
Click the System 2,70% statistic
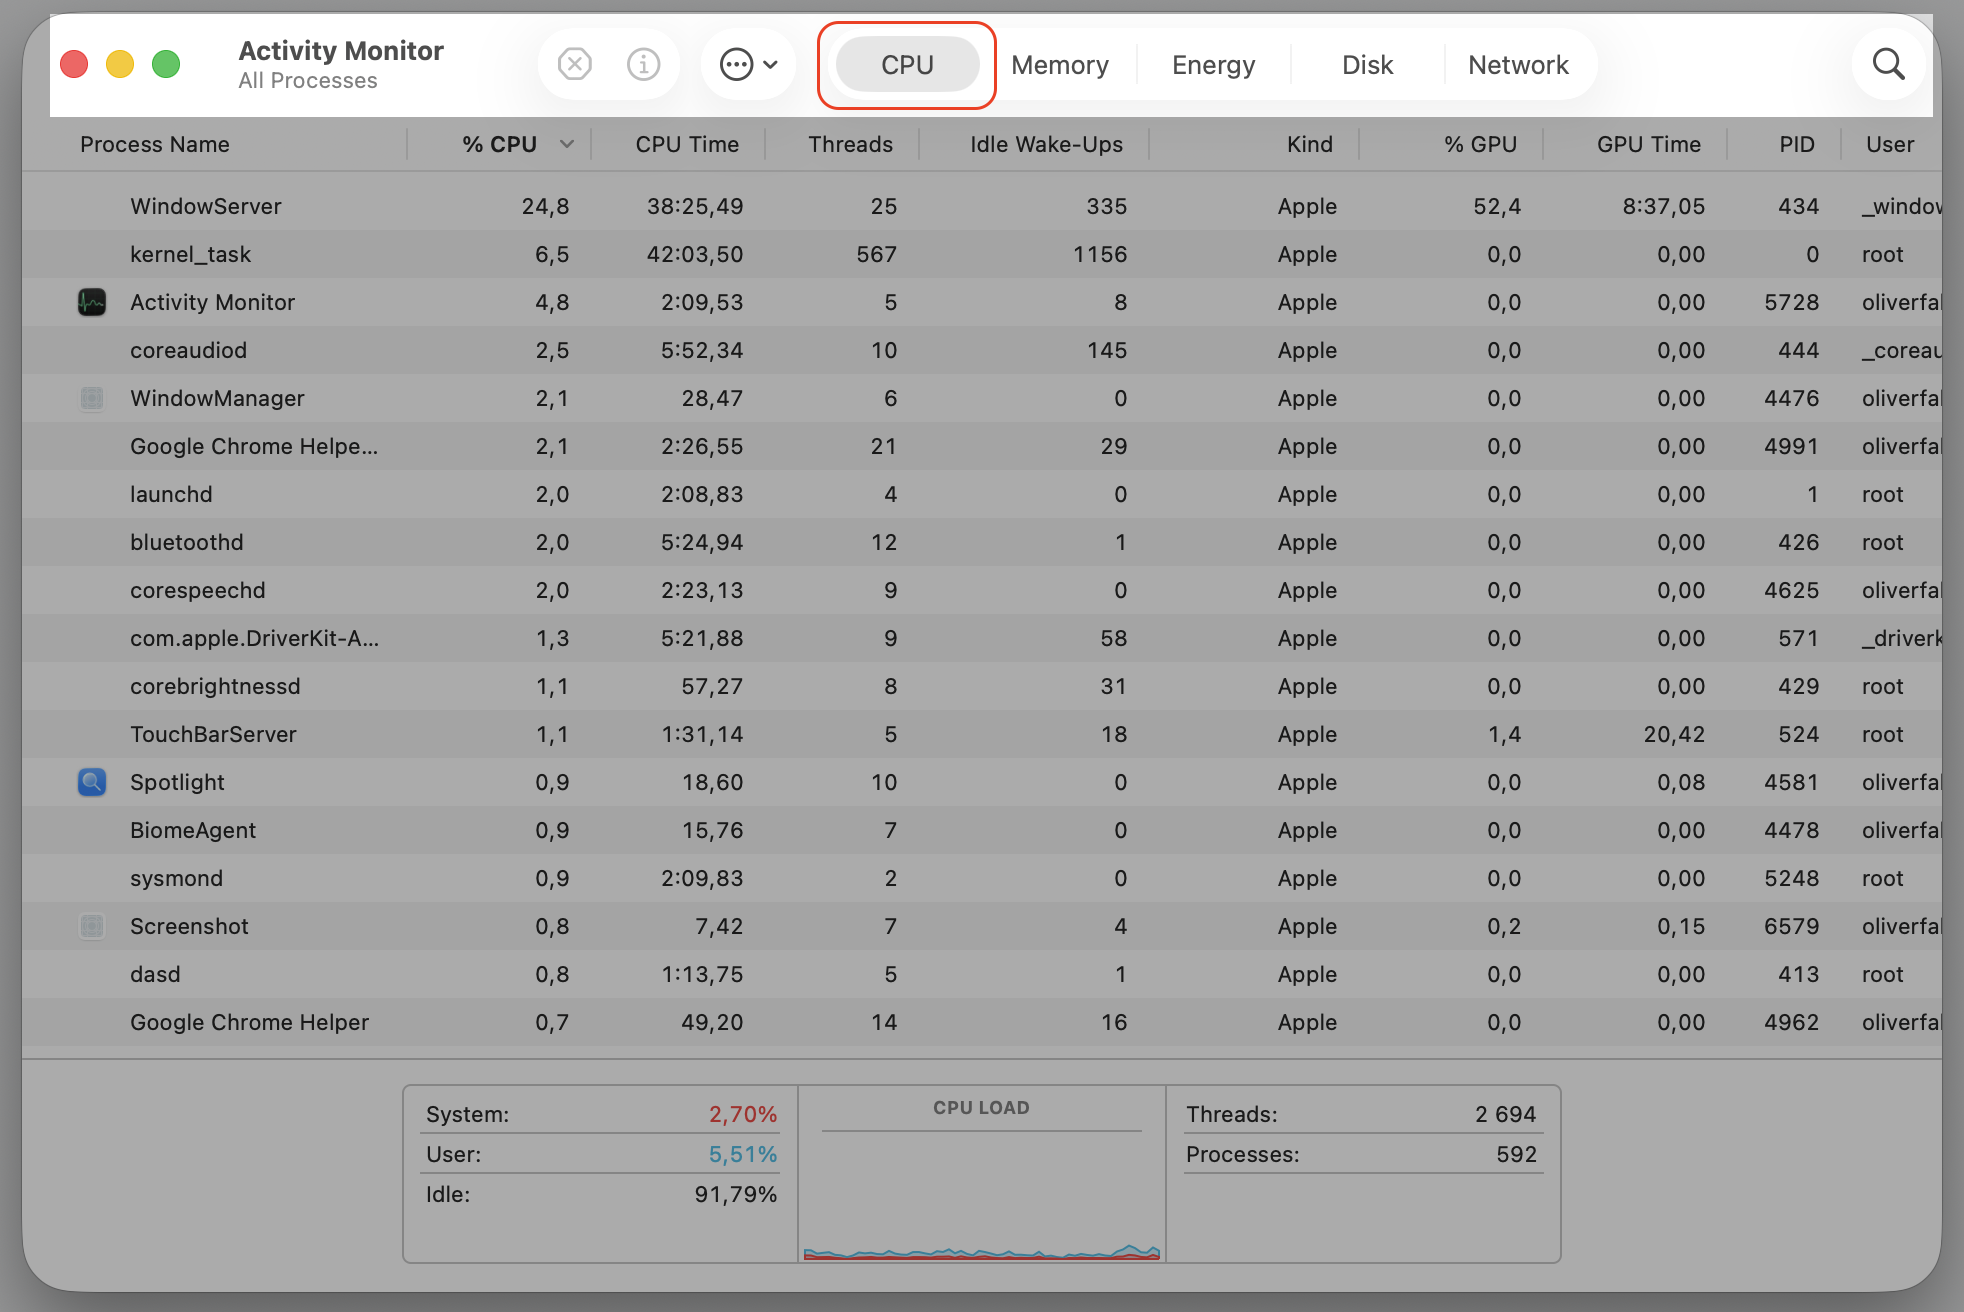[601, 1114]
